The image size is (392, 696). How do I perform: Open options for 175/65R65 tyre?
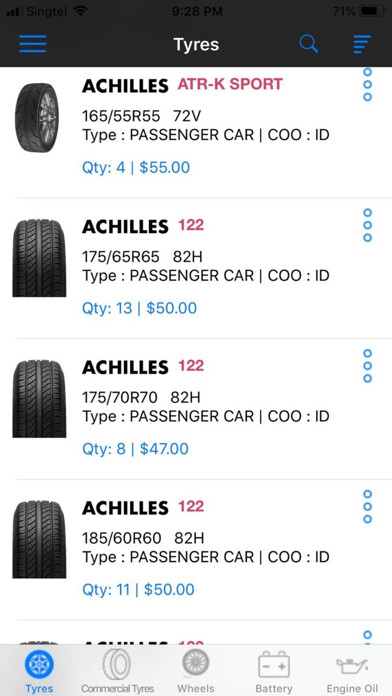[367, 225]
